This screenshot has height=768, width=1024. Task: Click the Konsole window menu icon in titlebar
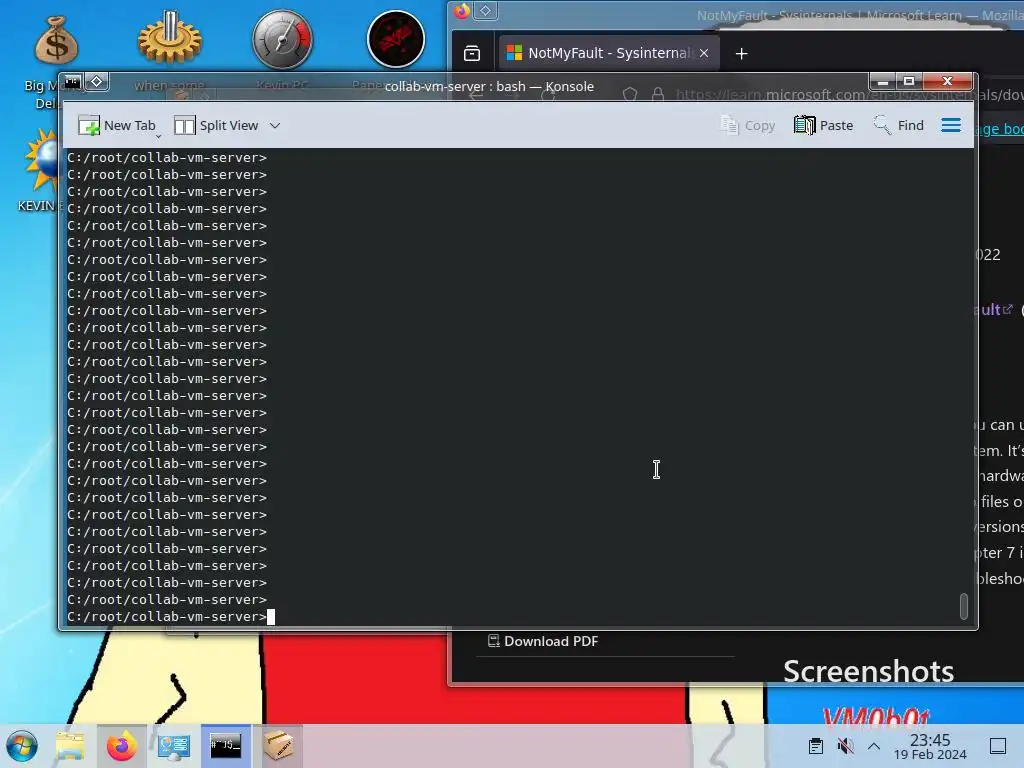click(72, 82)
